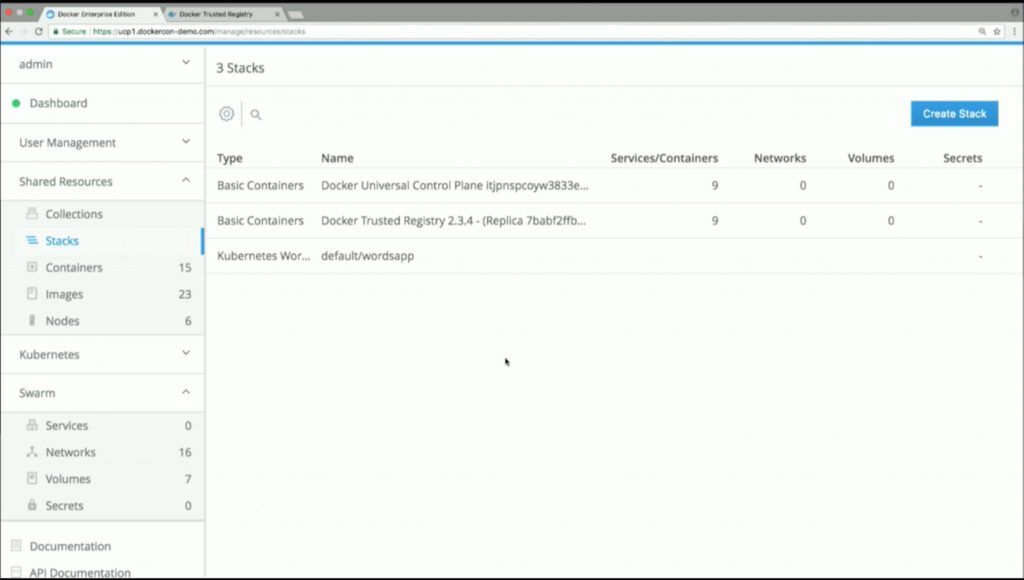
Task: Click the Swarm Services icon
Action: coord(31,425)
